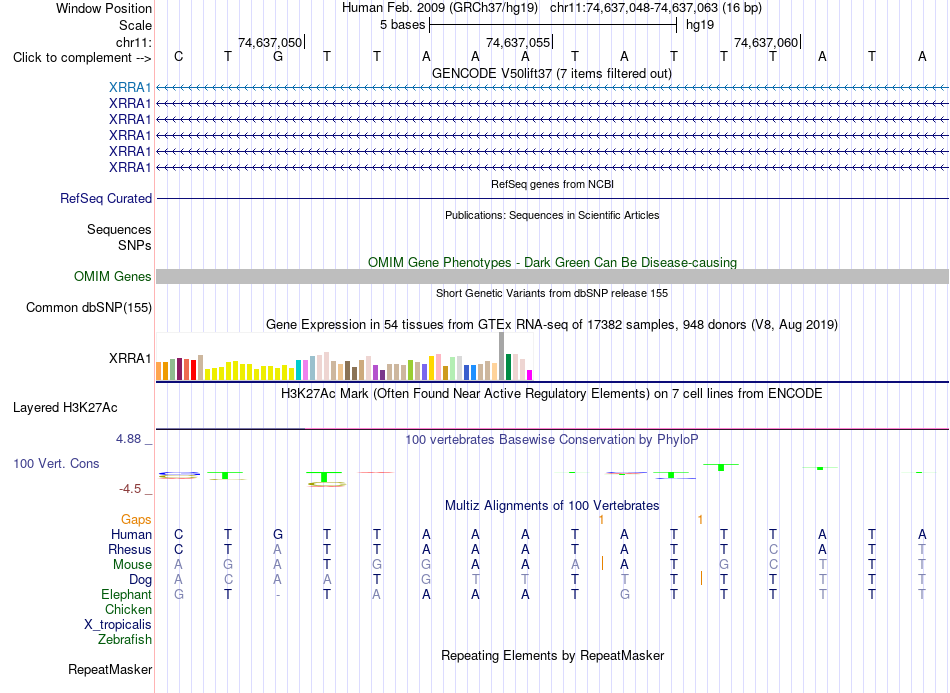Select the Dog species label
Viewport: 950px width, 693px height.
tap(140, 580)
